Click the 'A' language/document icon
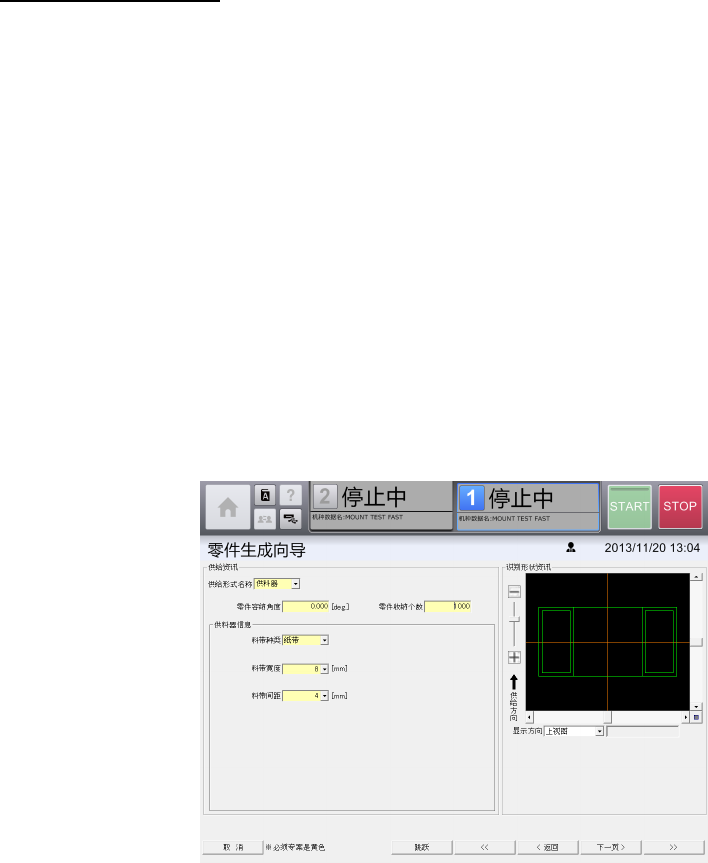708x863 pixels. point(265,495)
